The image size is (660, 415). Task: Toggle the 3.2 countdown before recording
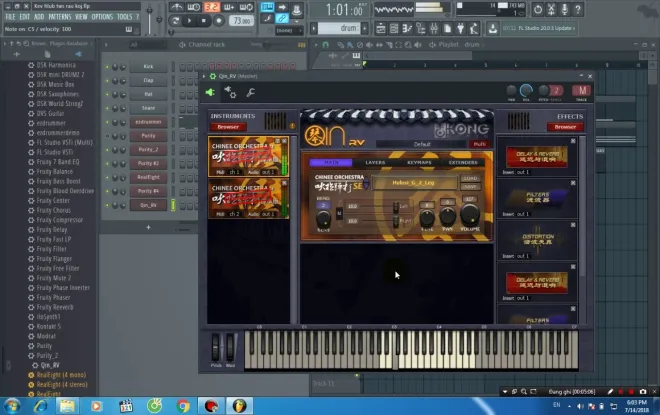[211, 7]
